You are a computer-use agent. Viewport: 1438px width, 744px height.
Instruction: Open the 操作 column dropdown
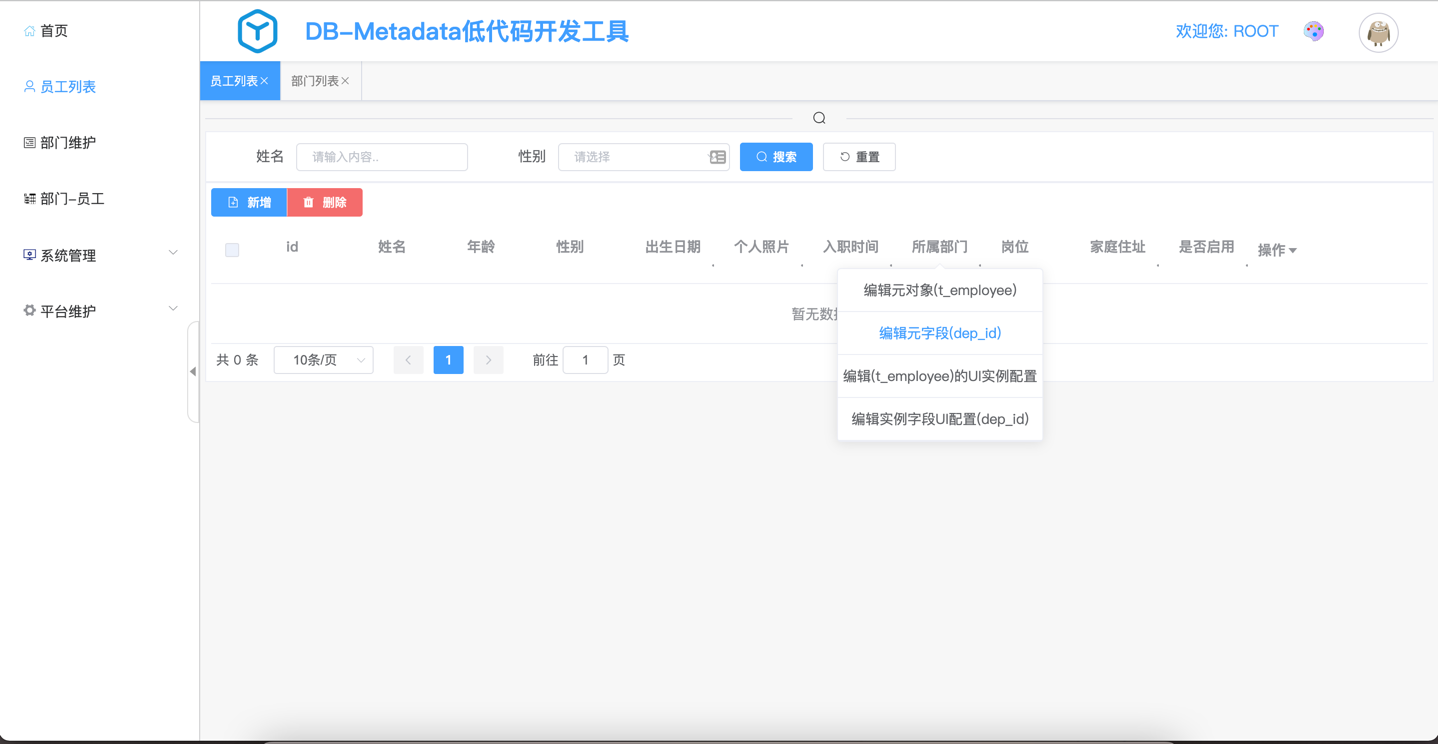tap(1277, 250)
